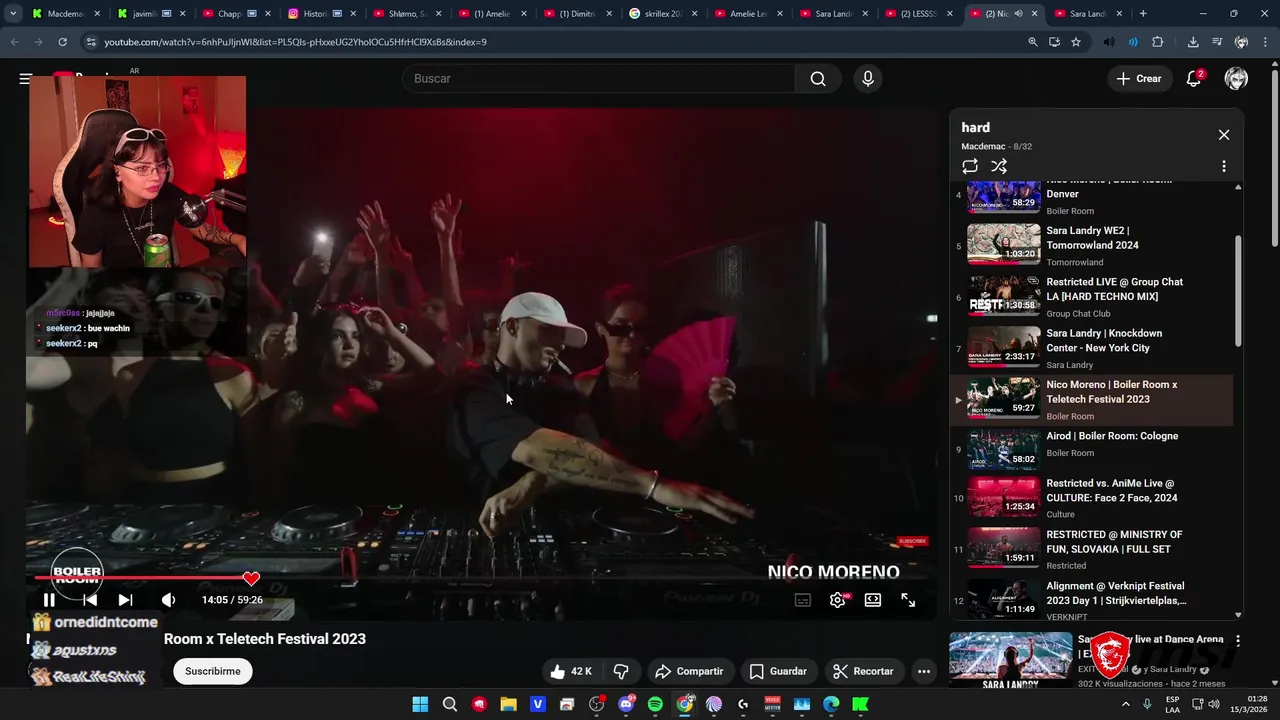1280x720 pixels.
Task: Open the browser extensions puzzle icon
Action: 1158,42
